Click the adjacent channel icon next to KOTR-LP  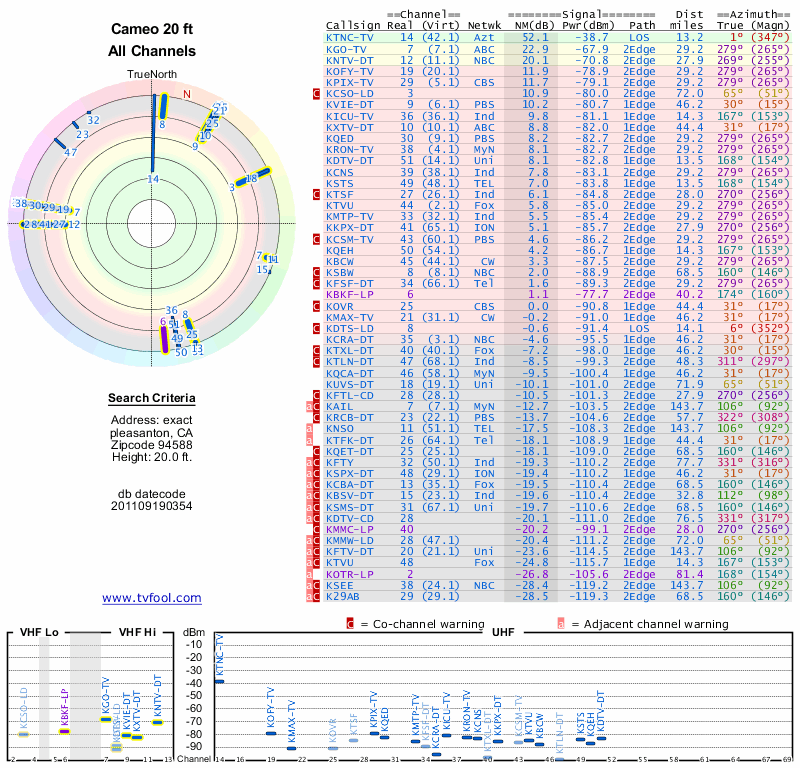tap(310, 574)
